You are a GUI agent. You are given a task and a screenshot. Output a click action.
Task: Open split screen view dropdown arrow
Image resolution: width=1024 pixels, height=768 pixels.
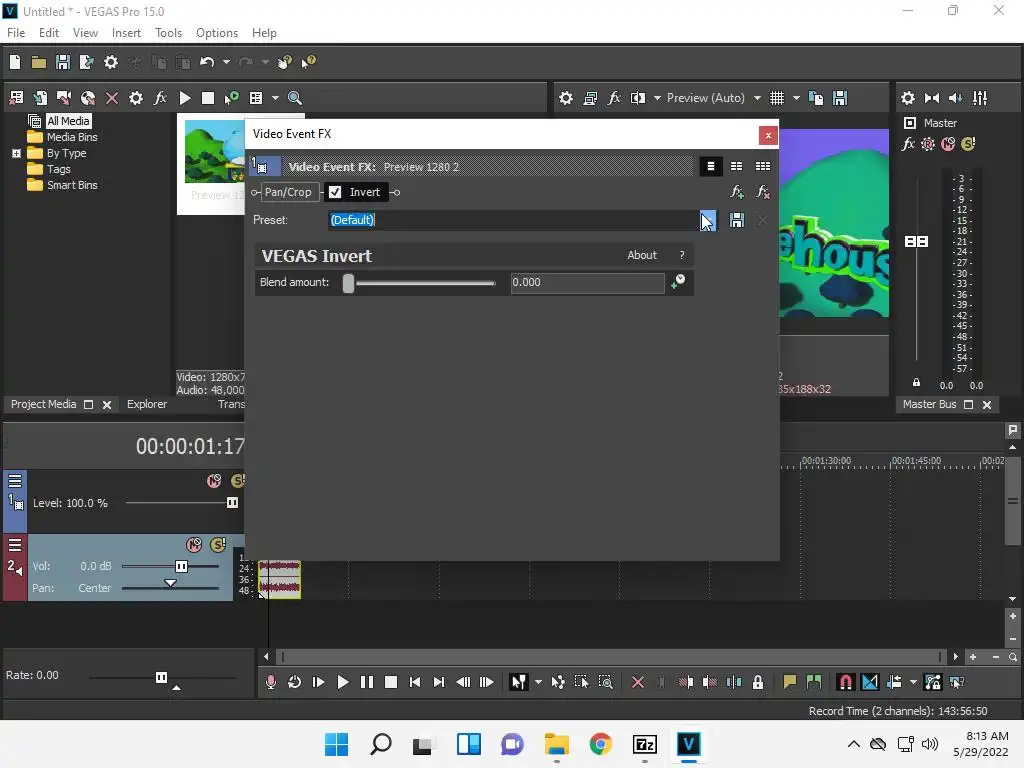tap(657, 98)
